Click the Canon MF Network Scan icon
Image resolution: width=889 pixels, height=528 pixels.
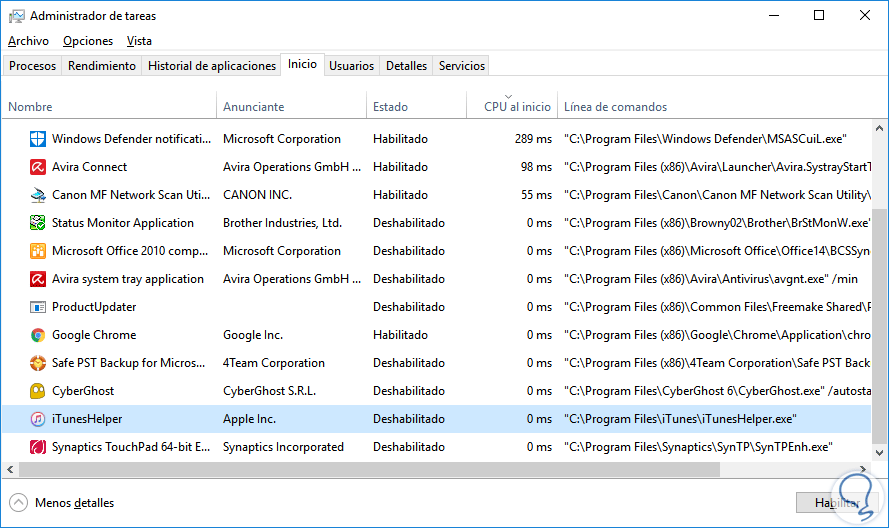38,195
